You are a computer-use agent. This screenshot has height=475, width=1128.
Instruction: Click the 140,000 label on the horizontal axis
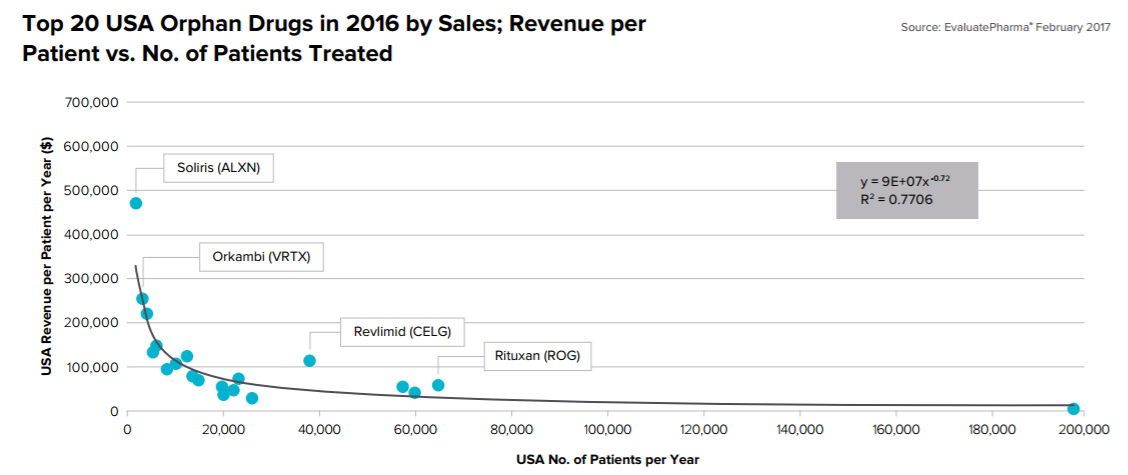800,430
